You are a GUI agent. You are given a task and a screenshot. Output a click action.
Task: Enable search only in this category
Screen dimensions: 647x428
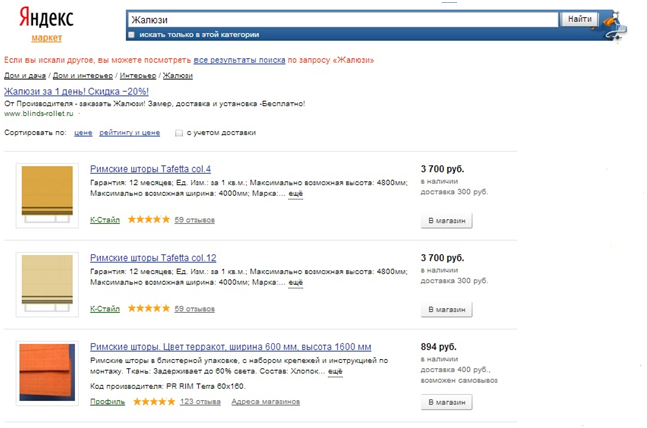point(131,35)
